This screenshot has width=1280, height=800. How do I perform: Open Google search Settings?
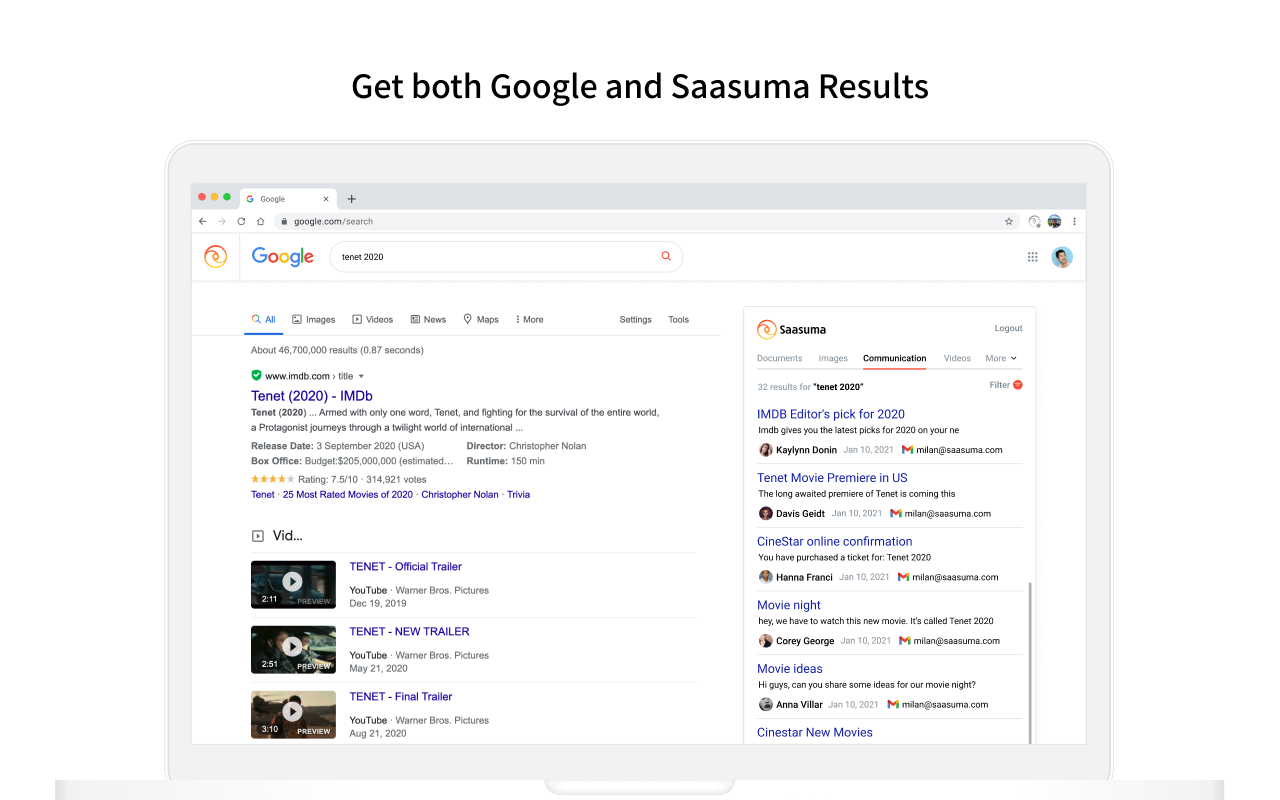635,320
